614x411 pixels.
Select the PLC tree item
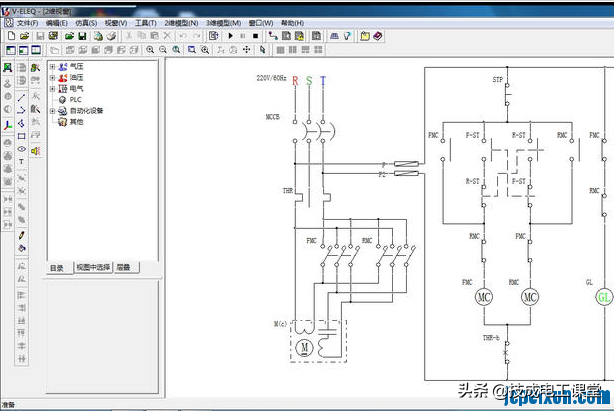75,100
